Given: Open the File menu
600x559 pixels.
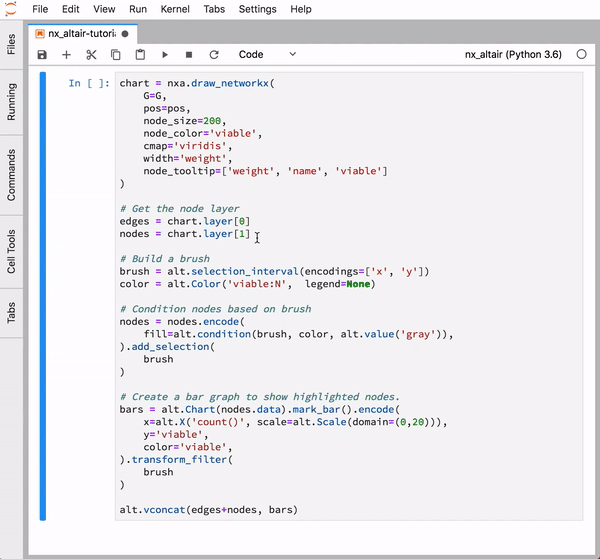Looking at the screenshot, I should click(x=40, y=9).
